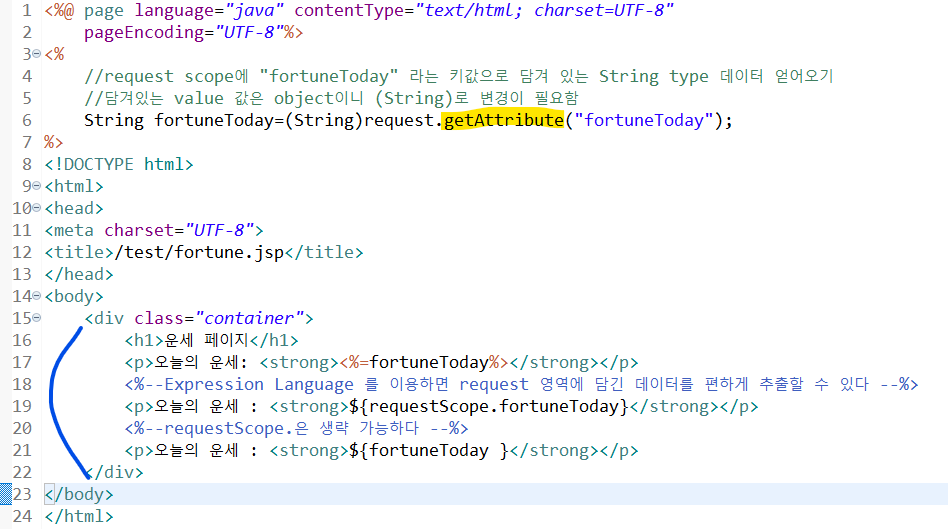
Task: Click line number 19 in the gutter
Action: 22,406
